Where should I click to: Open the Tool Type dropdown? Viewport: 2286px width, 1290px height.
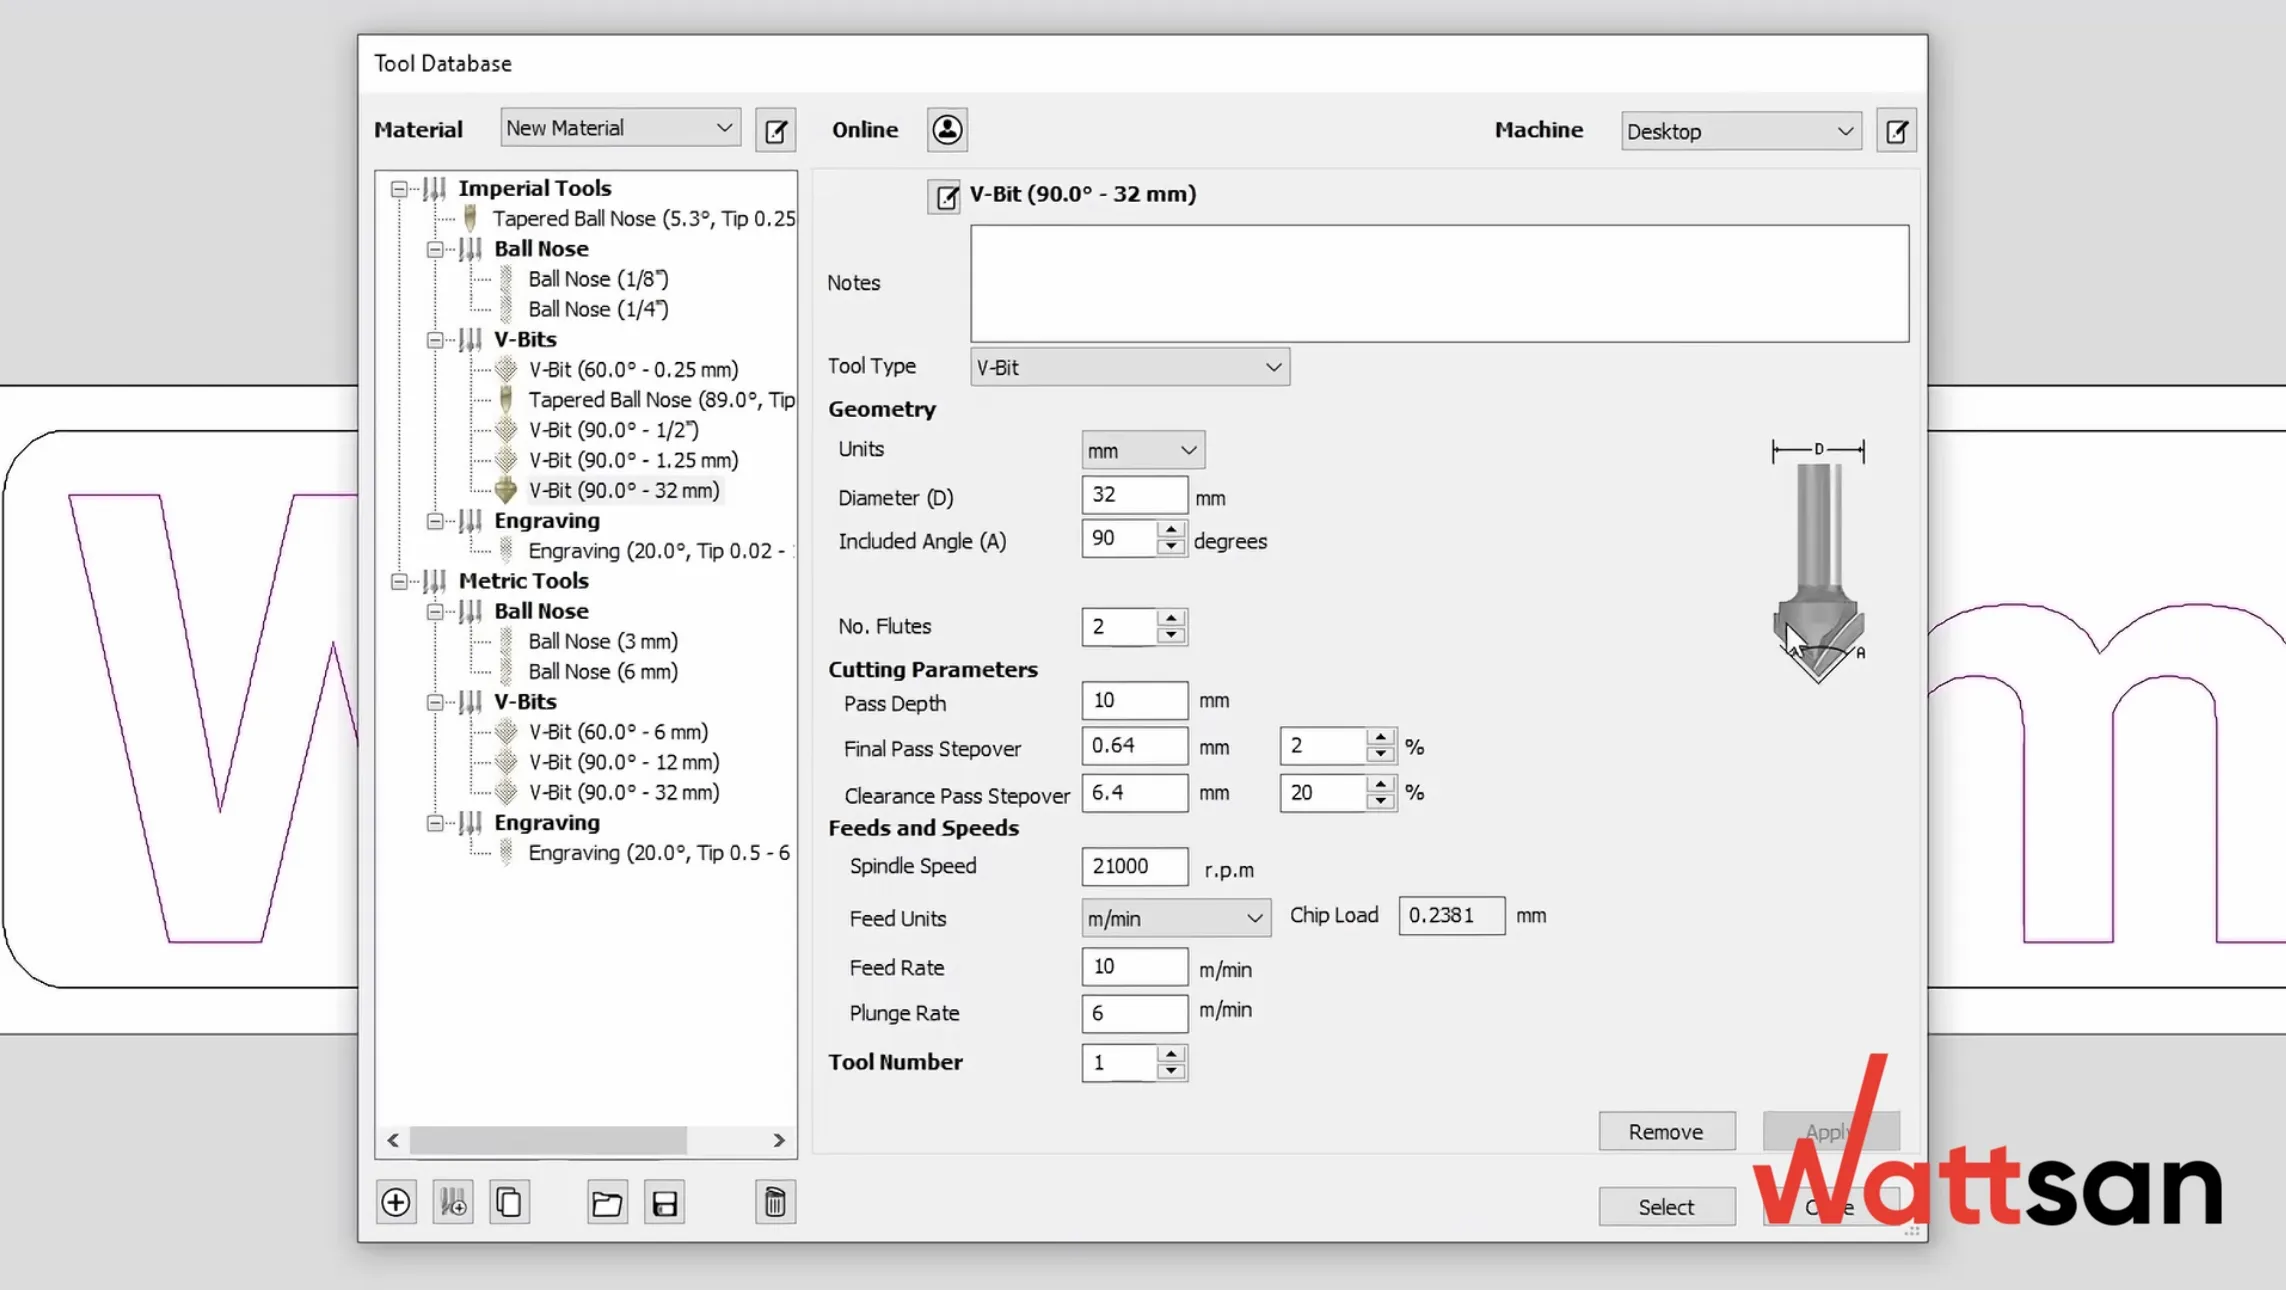coord(1130,367)
